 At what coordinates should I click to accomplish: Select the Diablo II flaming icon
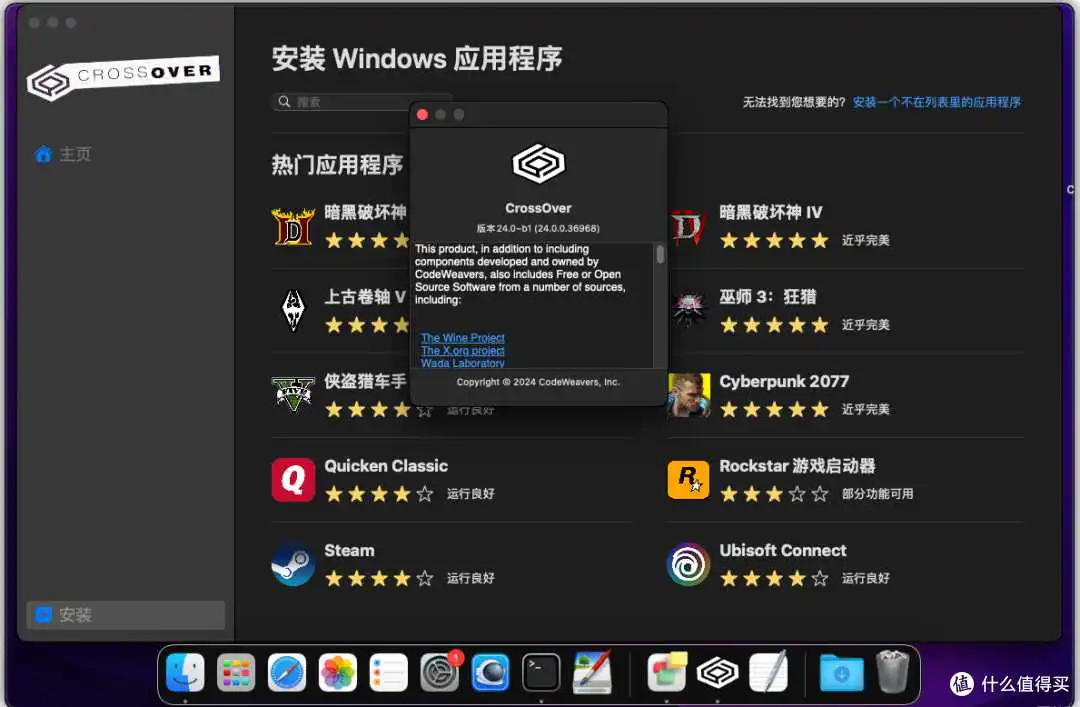pos(293,227)
